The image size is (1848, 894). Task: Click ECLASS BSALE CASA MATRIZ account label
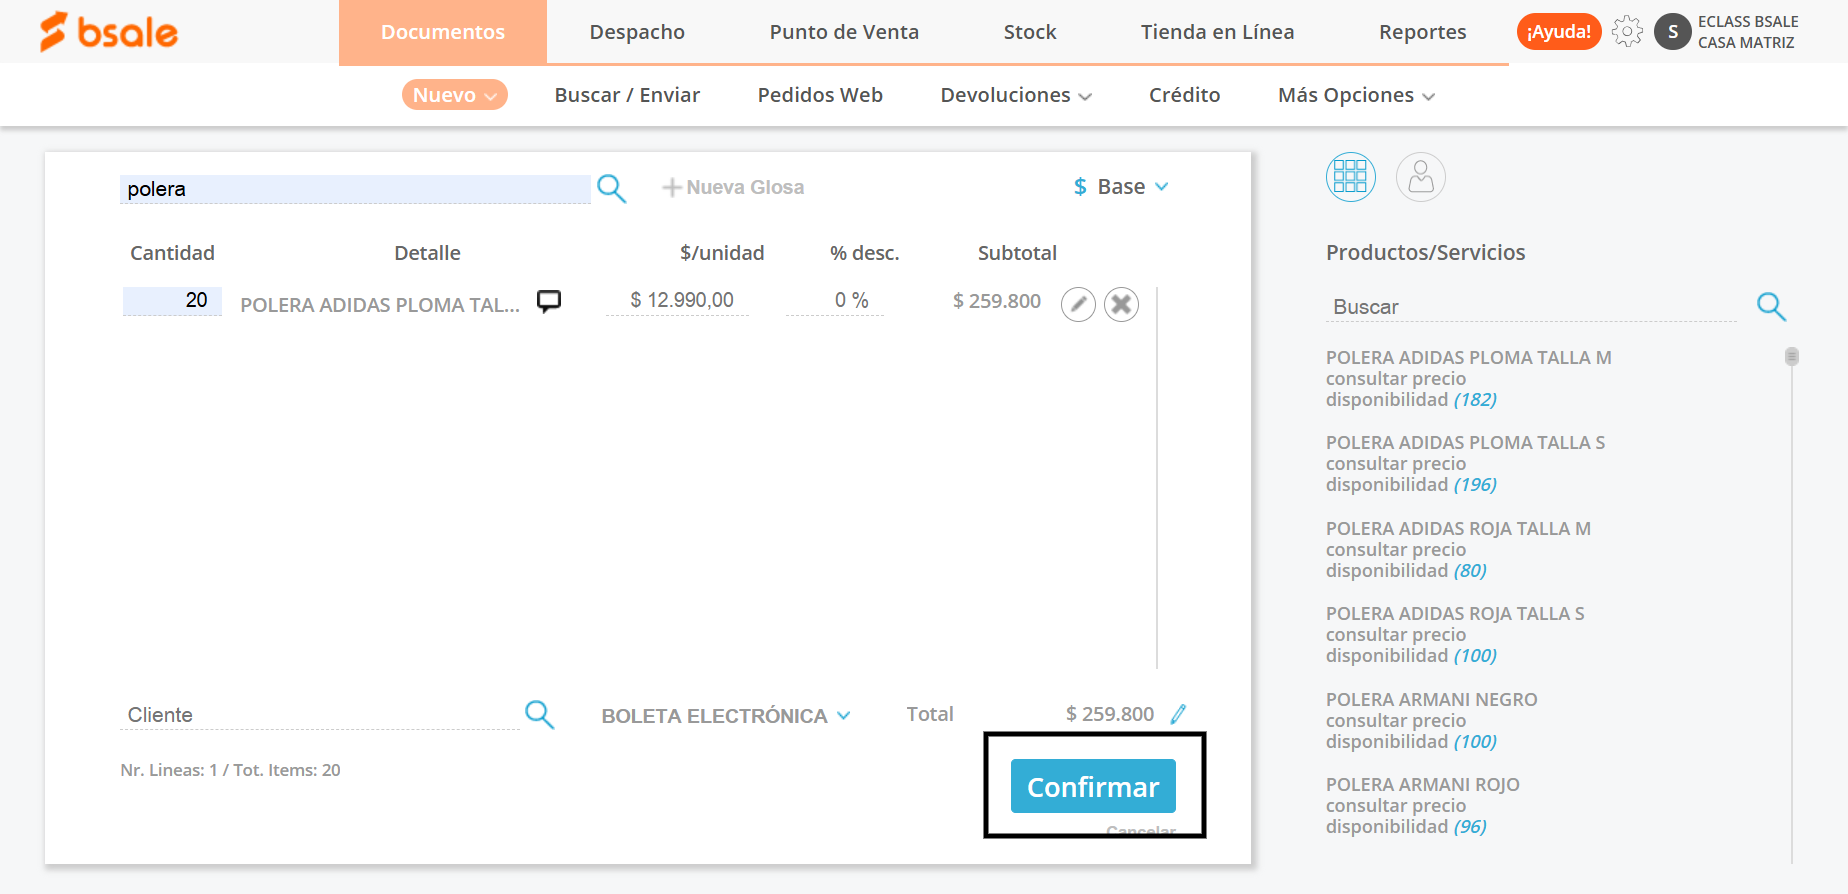click(1748, 32)
